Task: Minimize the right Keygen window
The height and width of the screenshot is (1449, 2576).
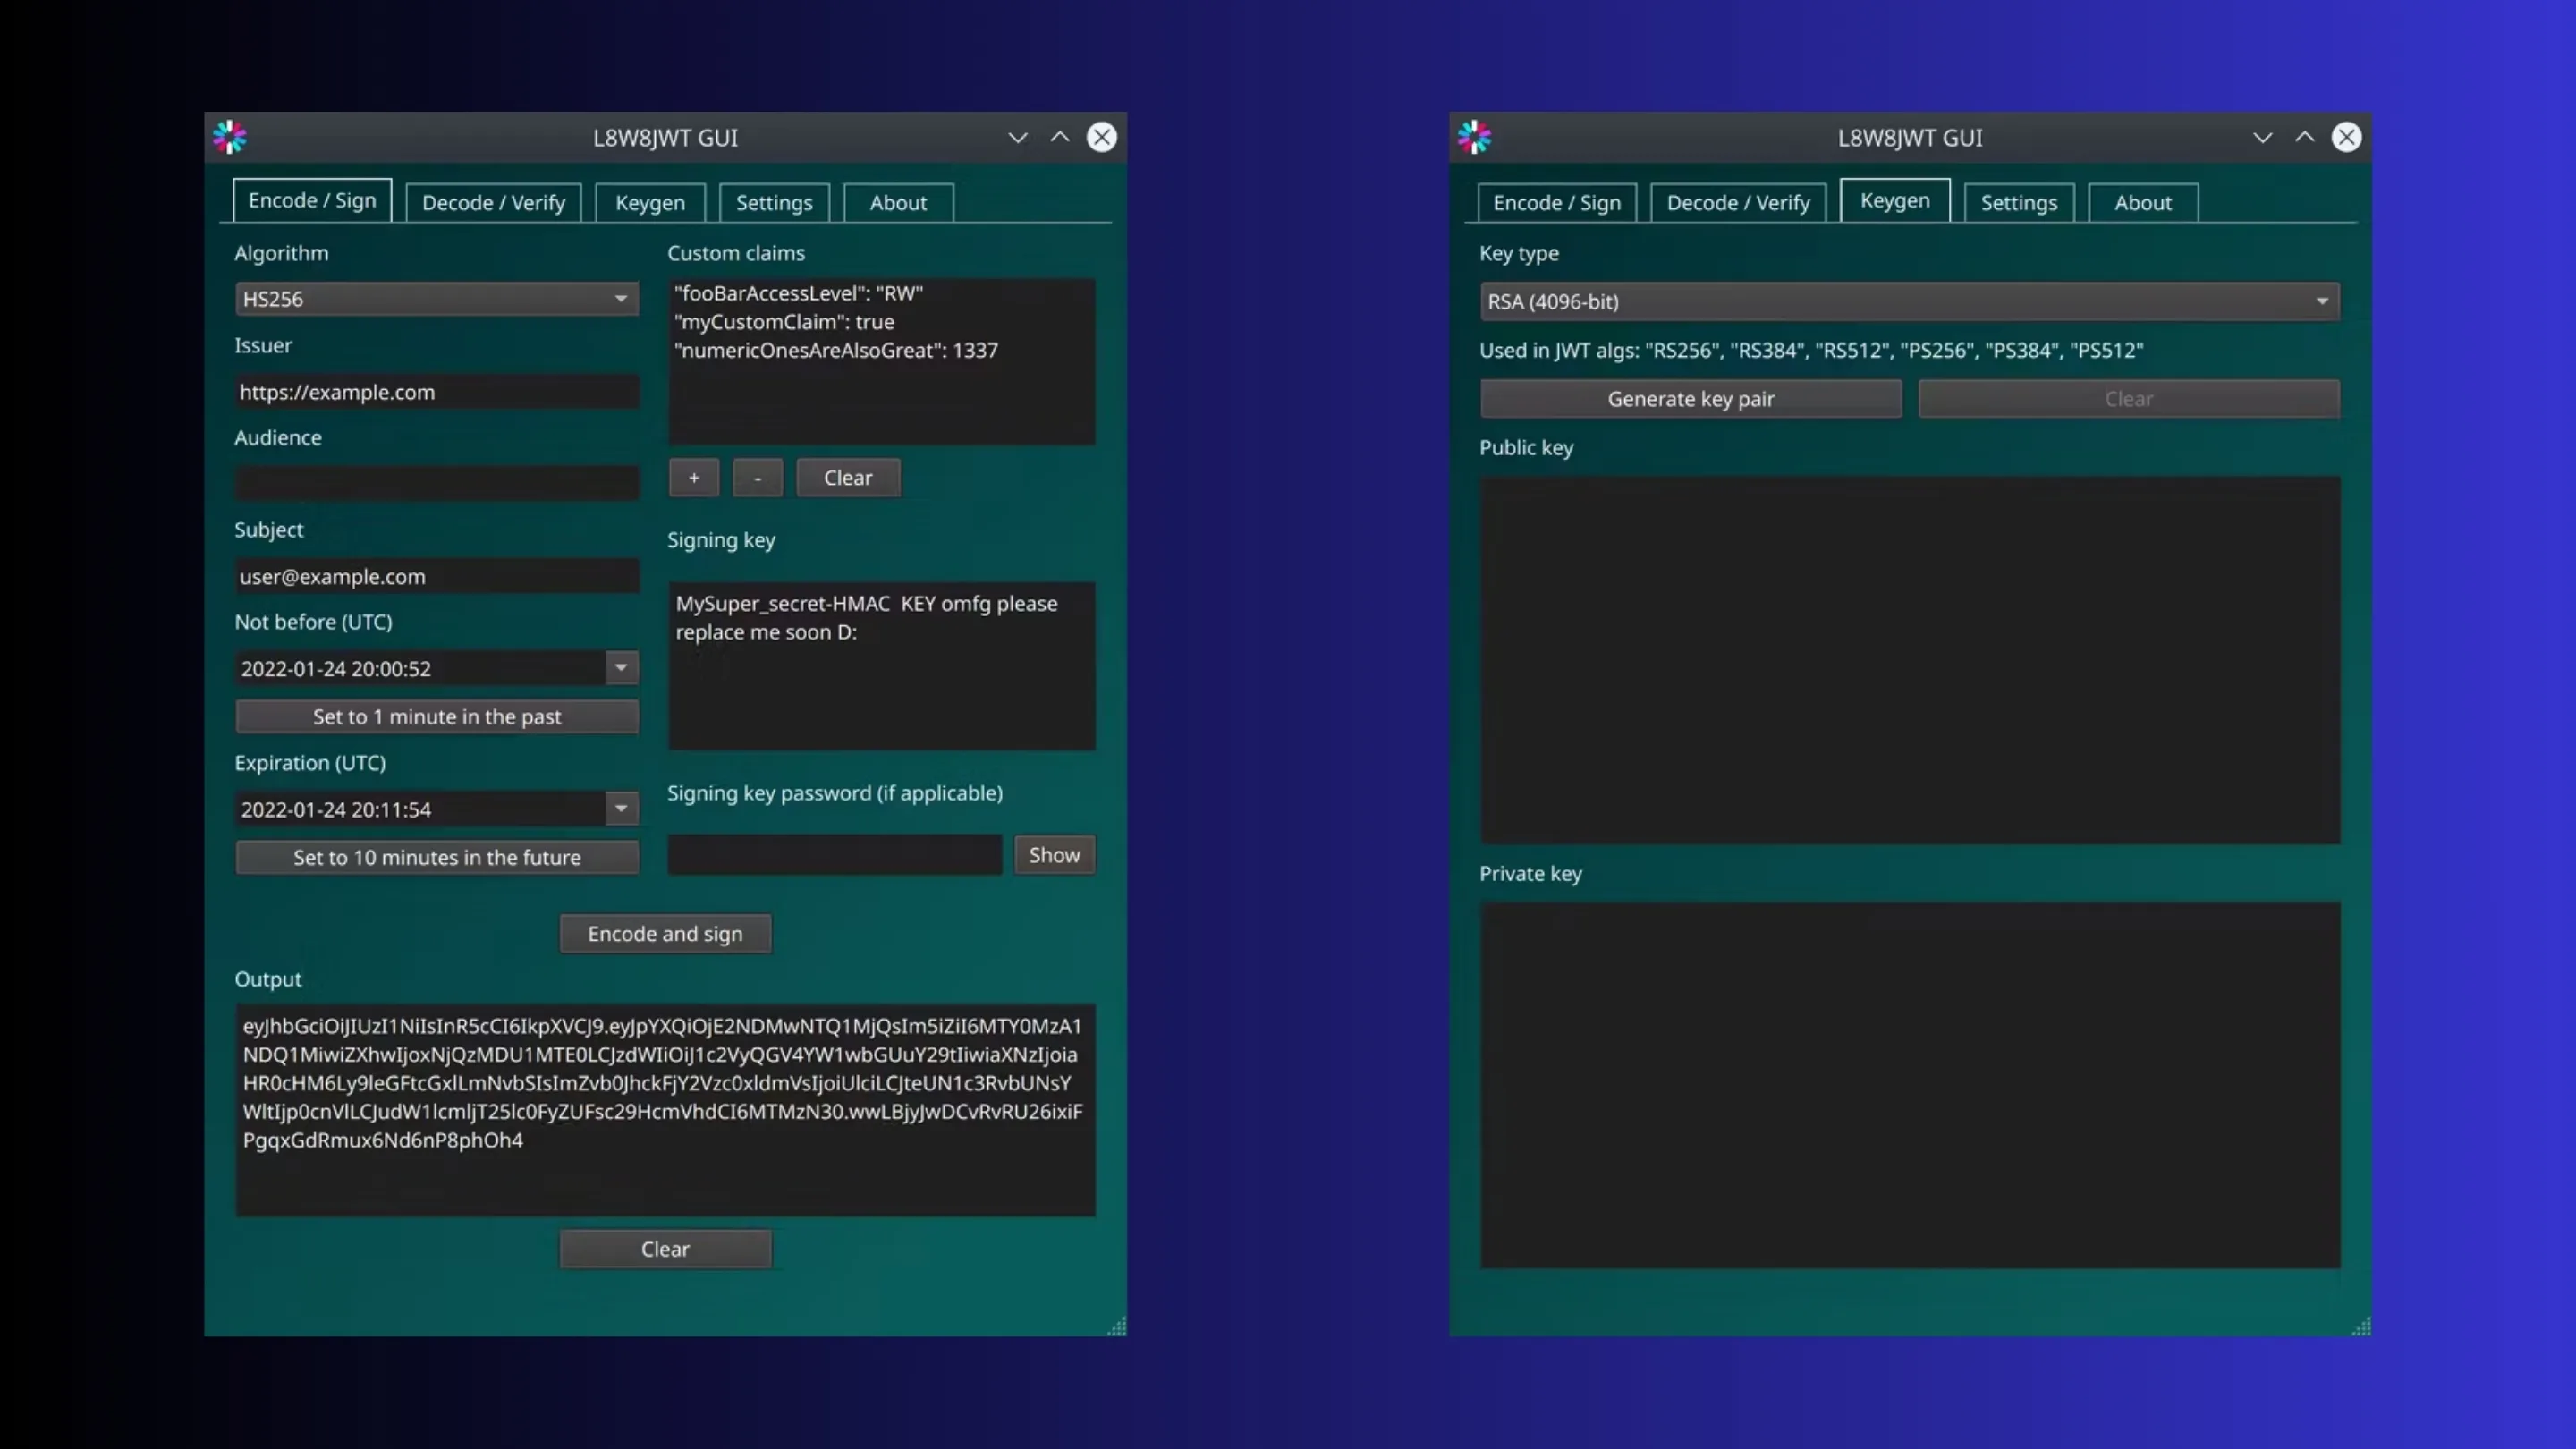Action: click(x=2263, y=137)
